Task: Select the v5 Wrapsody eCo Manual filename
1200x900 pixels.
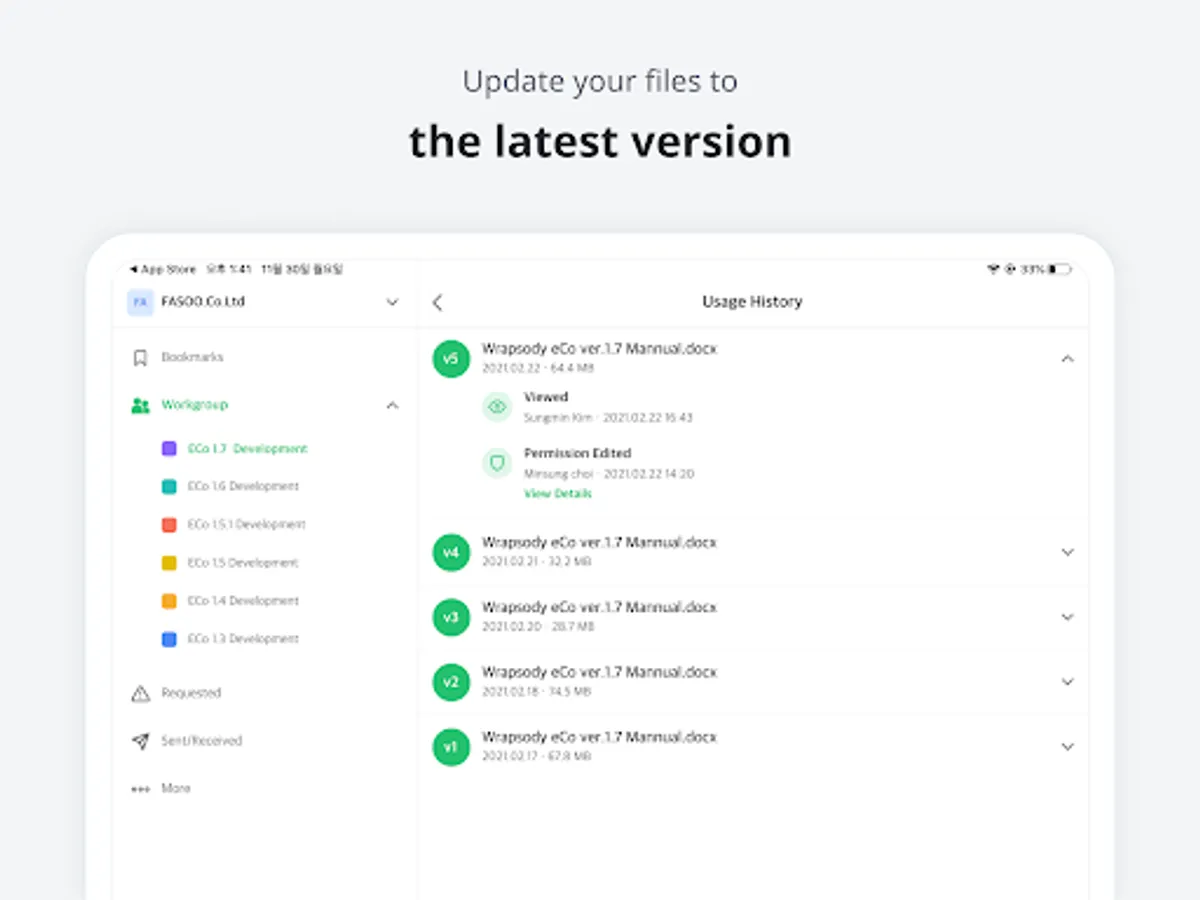Action: 599,349
